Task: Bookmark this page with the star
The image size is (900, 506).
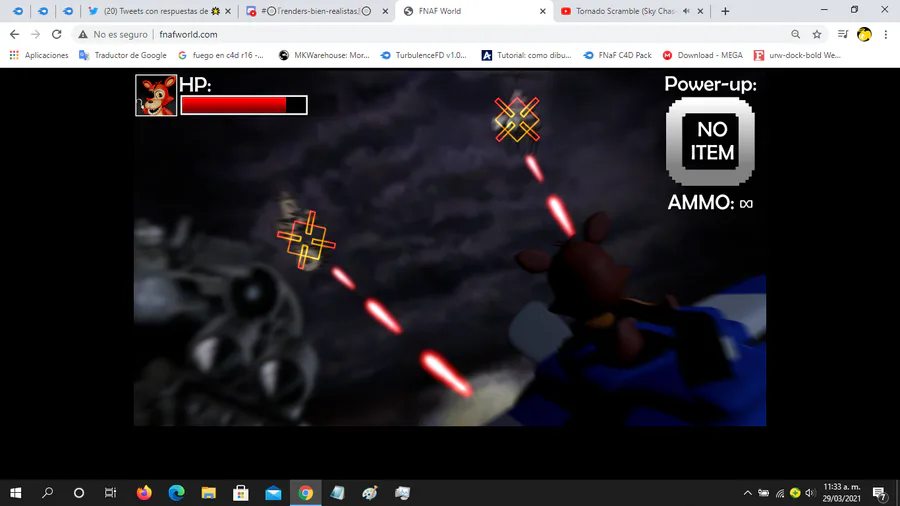Action: (x=817, y=34)
